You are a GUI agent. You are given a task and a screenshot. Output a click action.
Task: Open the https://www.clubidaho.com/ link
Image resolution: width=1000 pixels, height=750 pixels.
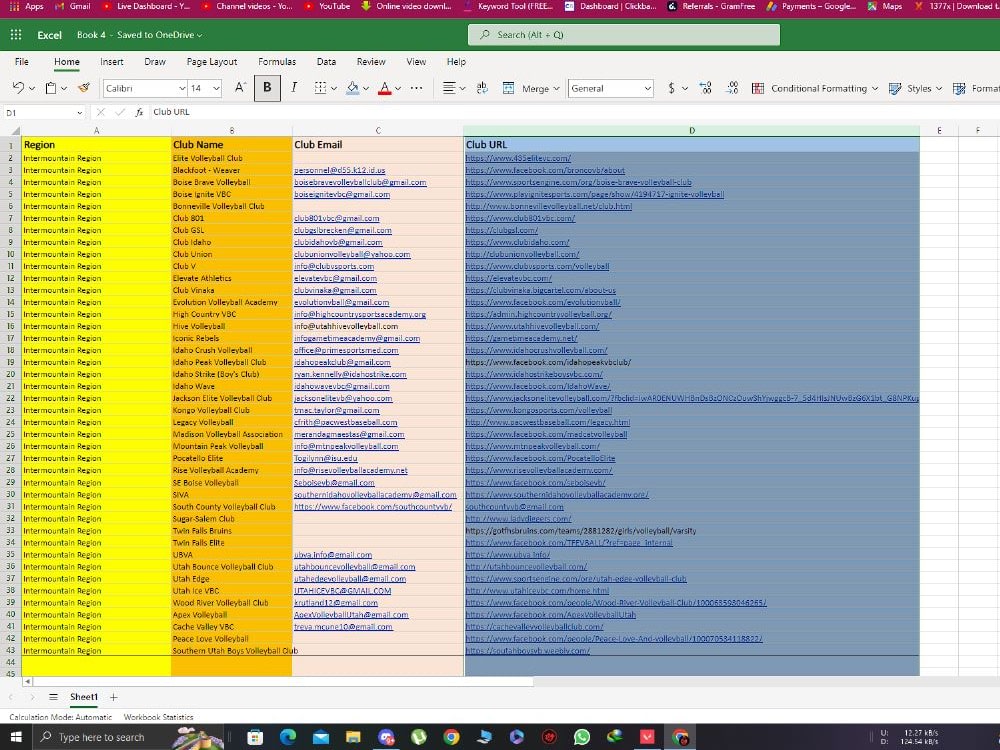tap(517, 242)
